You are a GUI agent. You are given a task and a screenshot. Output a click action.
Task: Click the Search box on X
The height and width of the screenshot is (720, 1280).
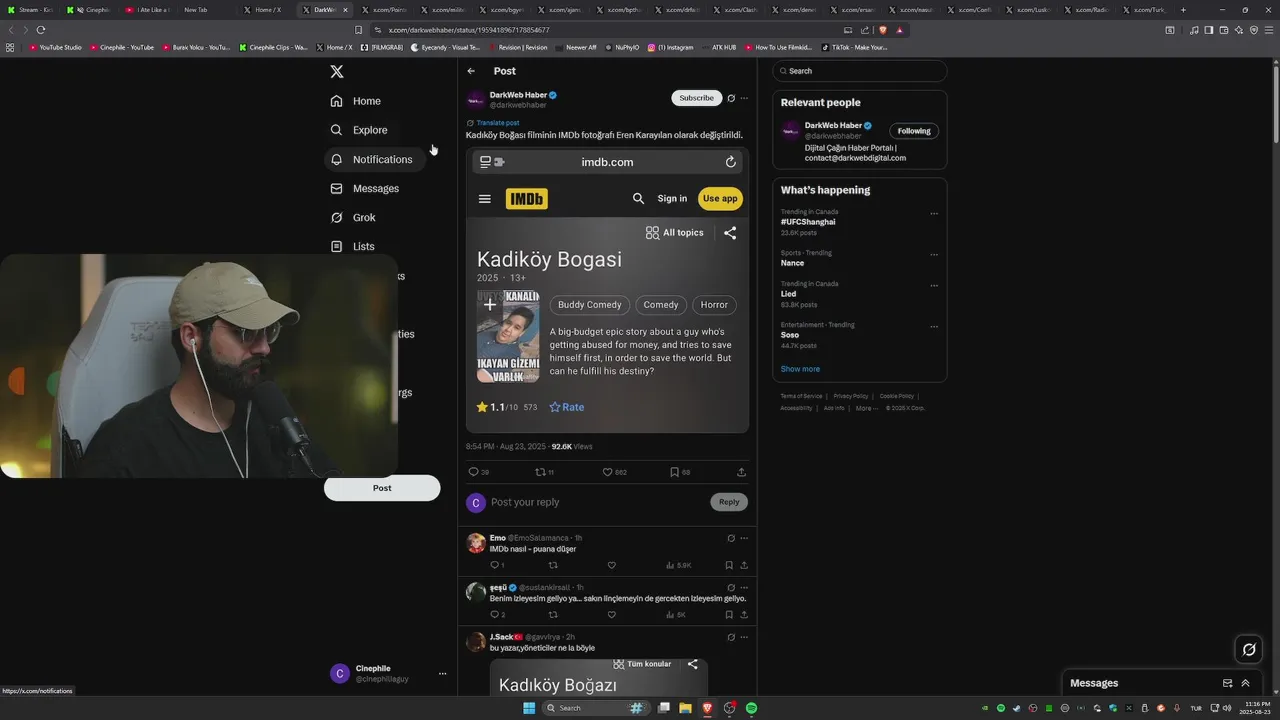coord(860,71)
